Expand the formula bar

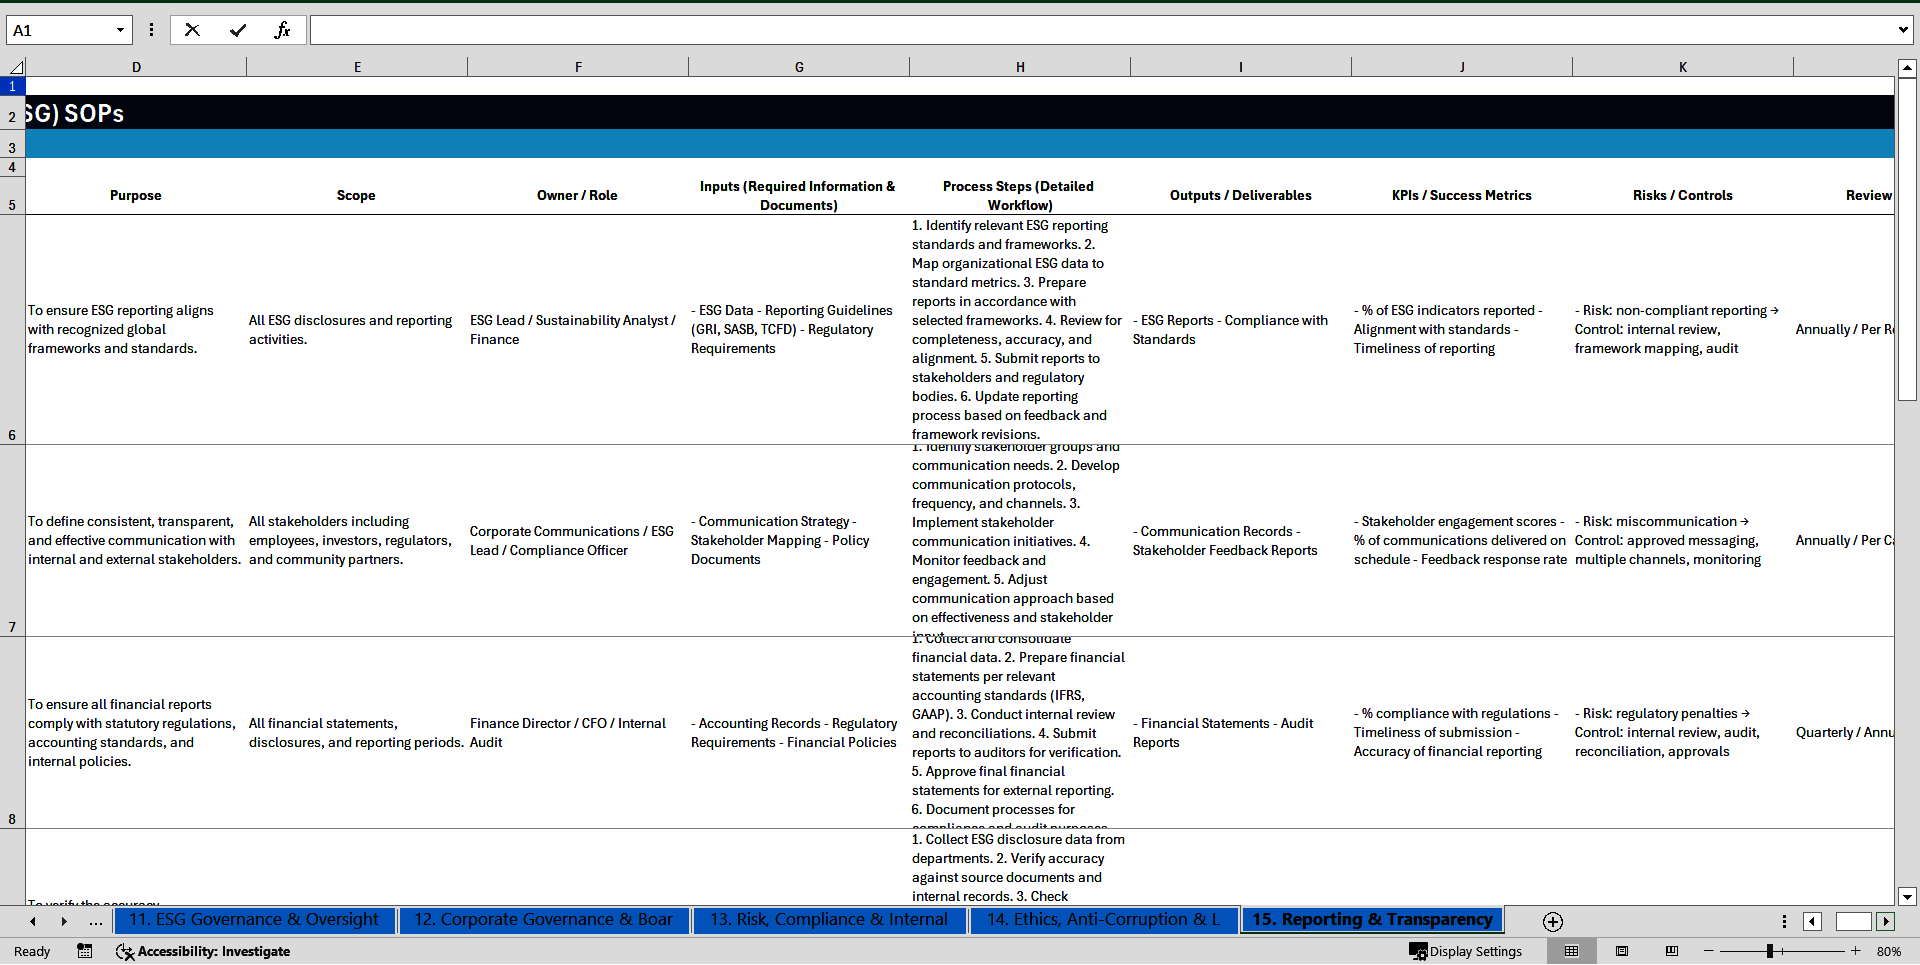(1902, 30)
